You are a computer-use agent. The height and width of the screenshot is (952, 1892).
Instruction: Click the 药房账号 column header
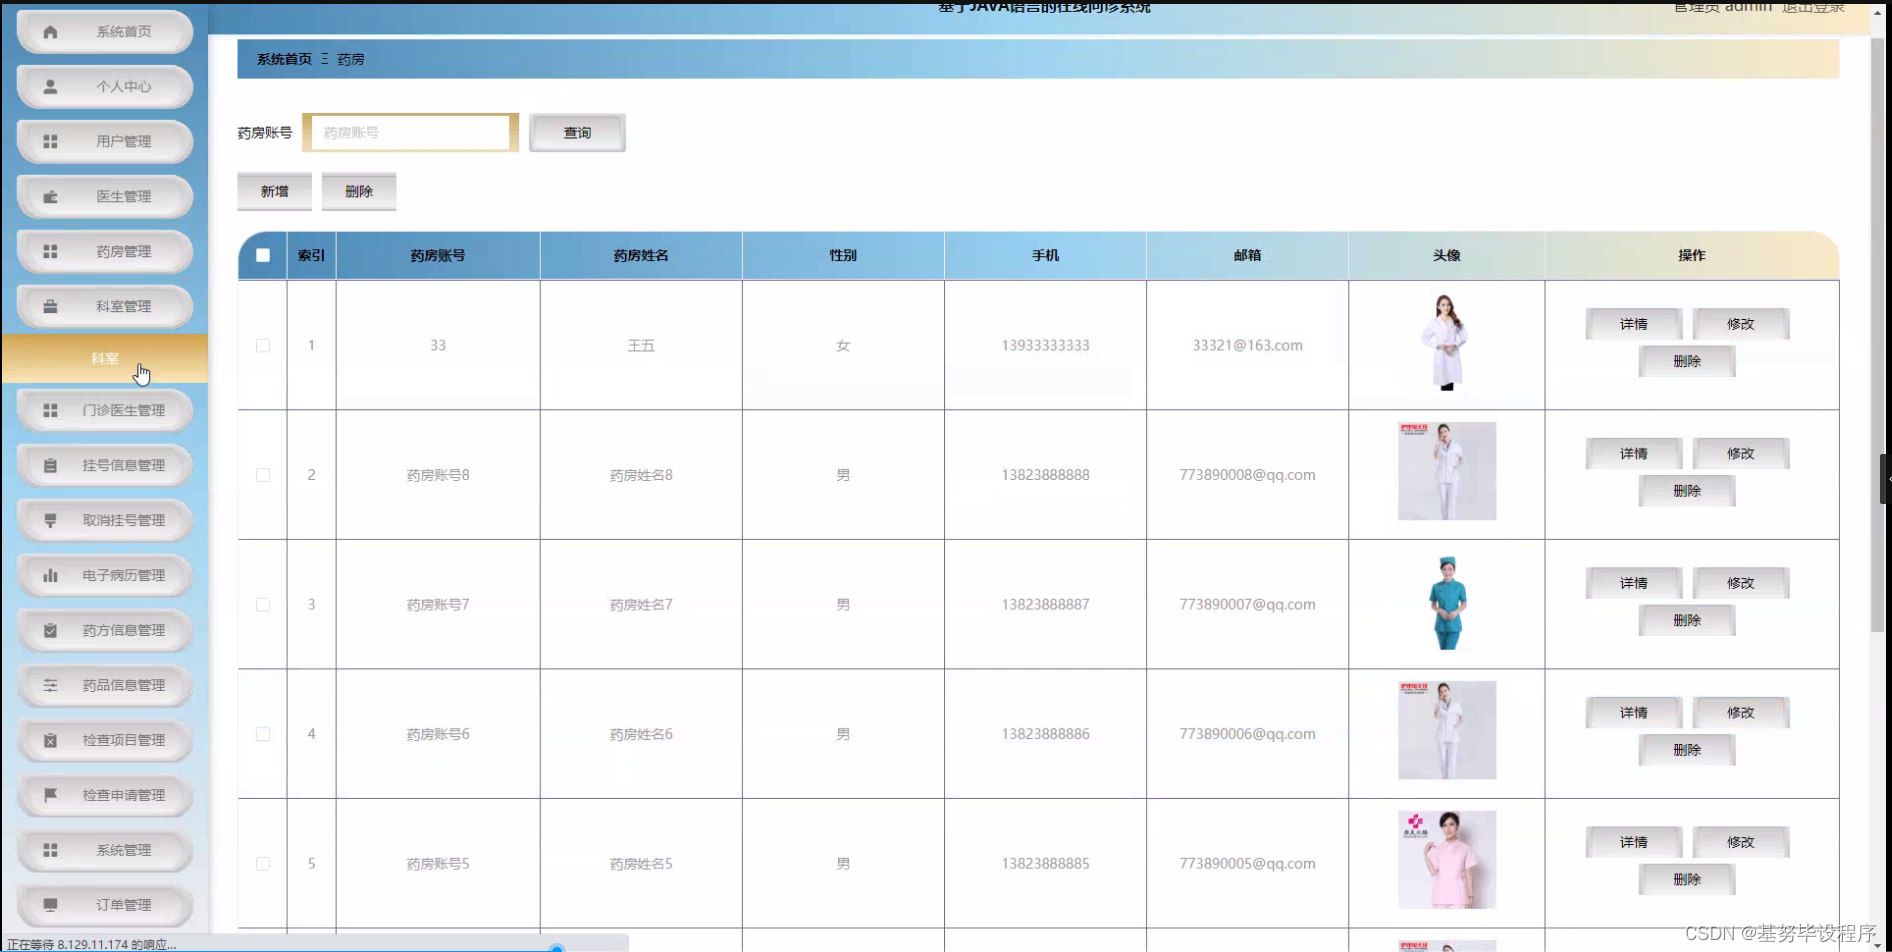pos(438,256)
